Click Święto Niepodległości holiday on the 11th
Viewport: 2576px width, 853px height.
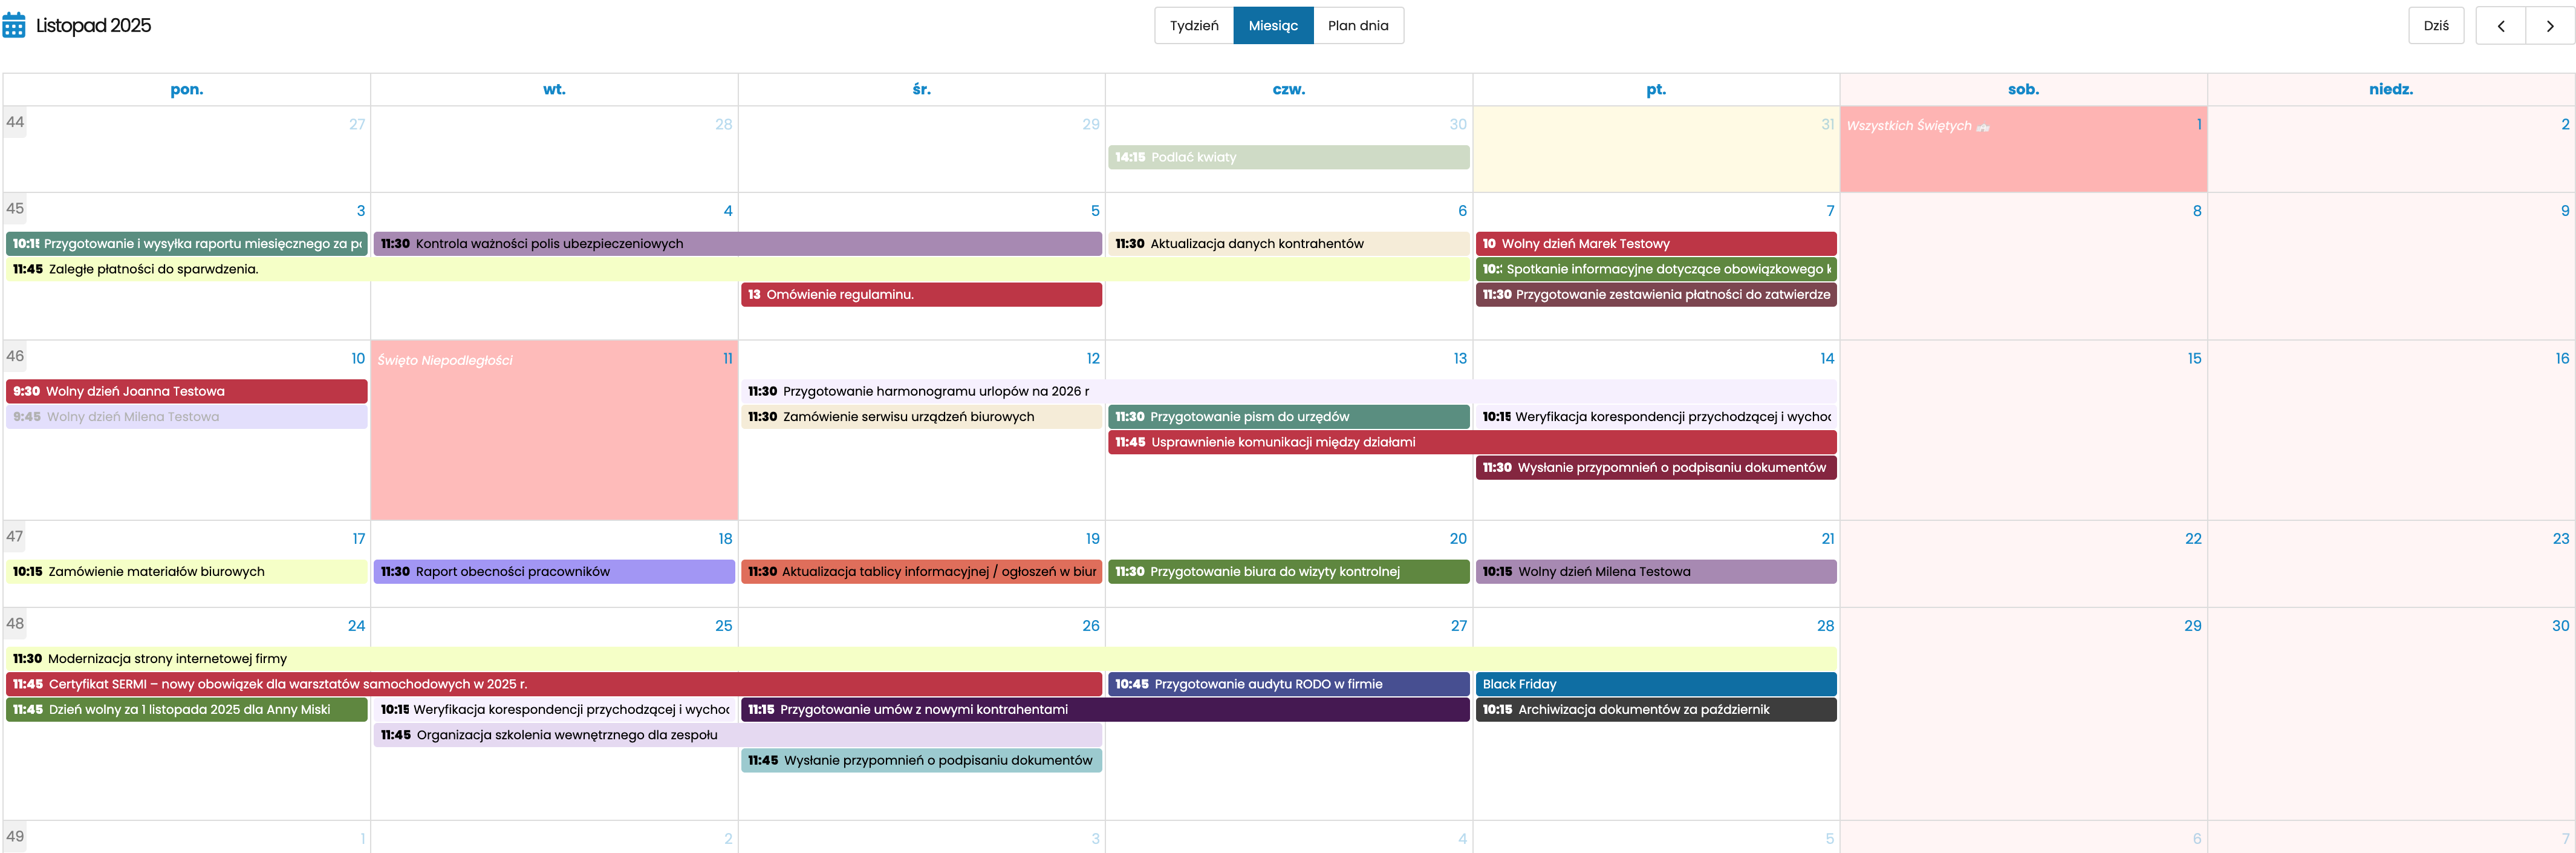click(445, 360)
